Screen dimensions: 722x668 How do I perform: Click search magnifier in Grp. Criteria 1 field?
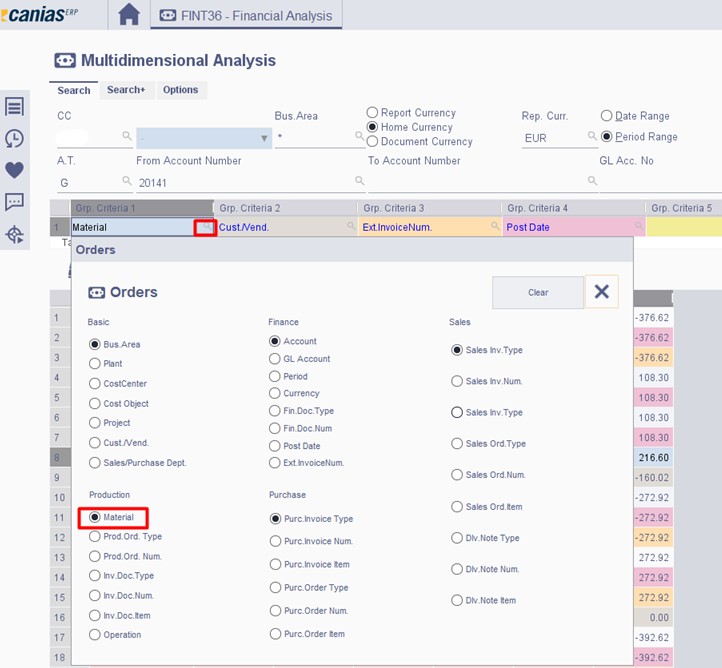tap(205, 228)
